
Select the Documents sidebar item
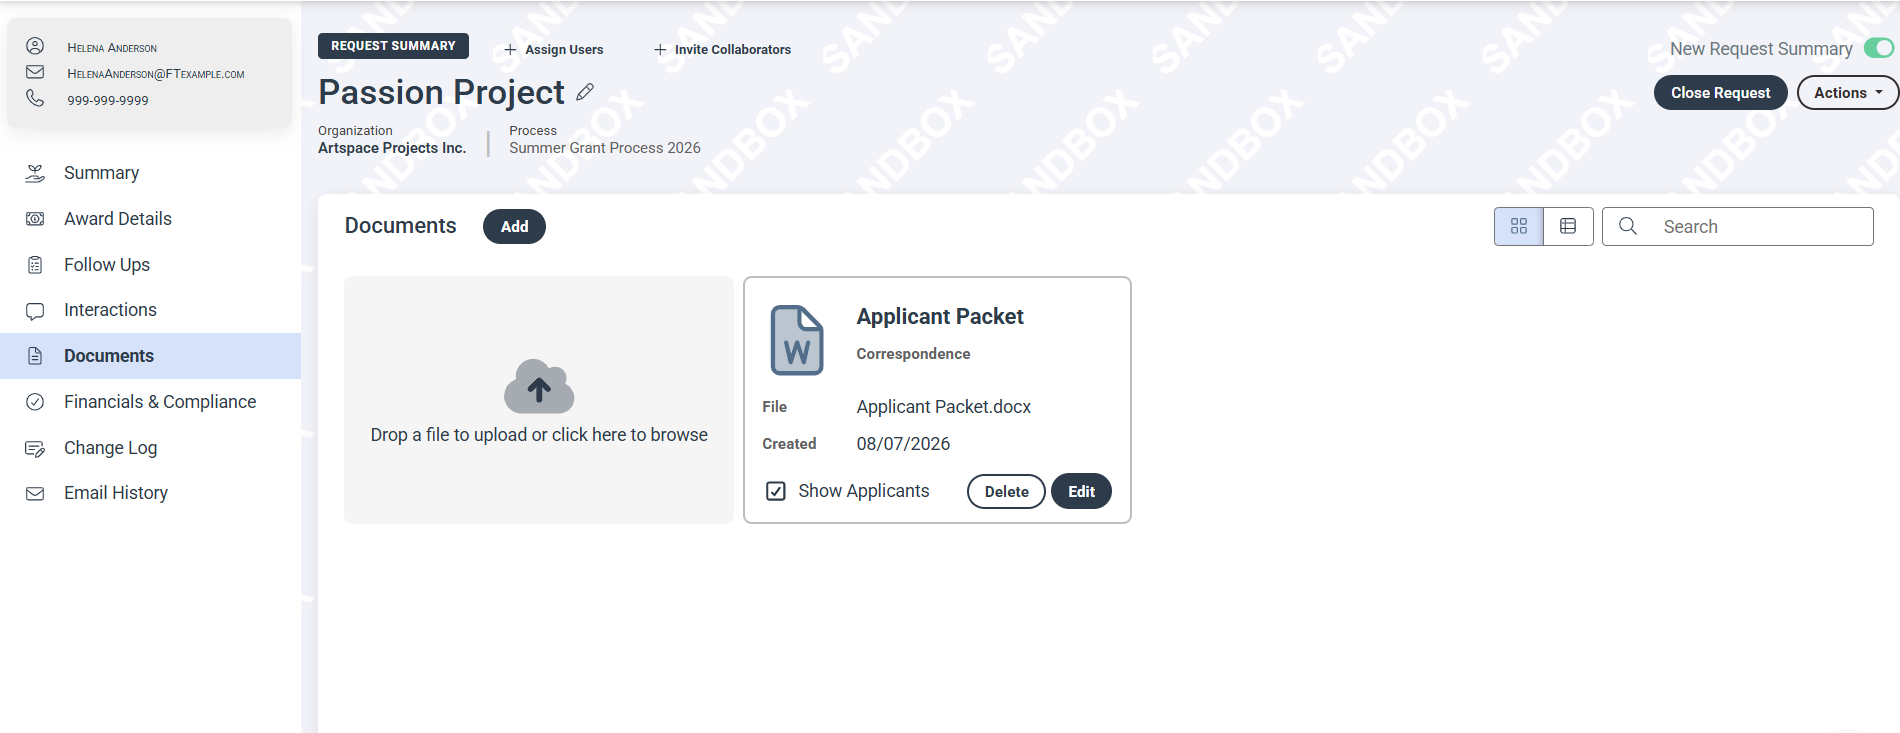pos(150,356)
